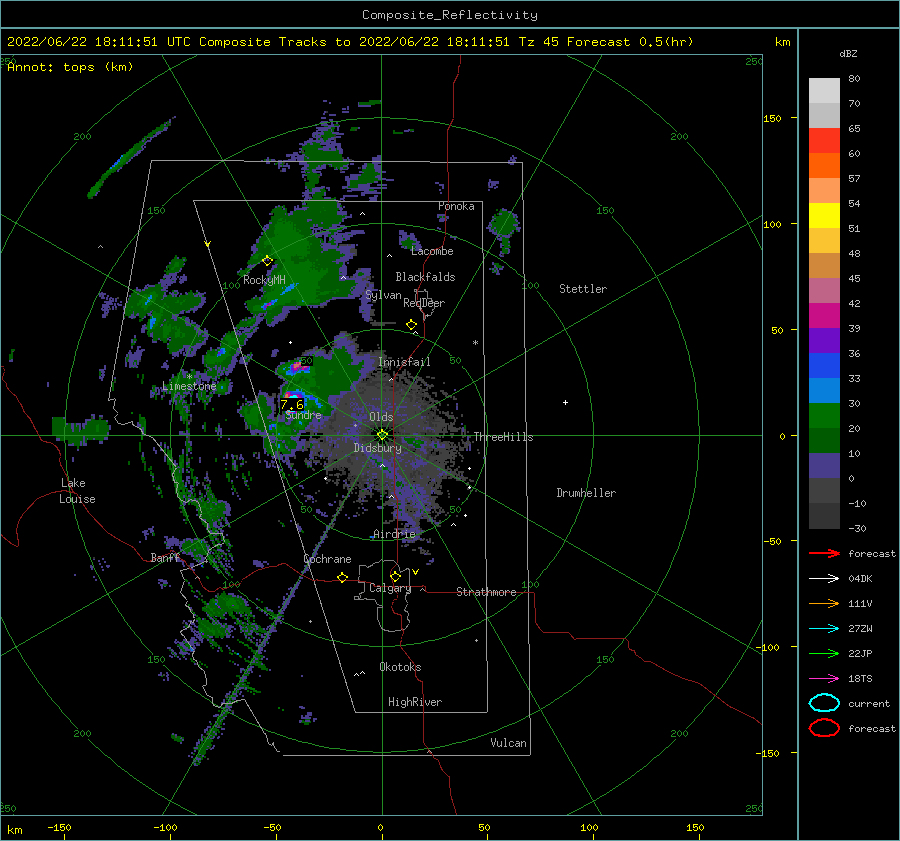Image resolution: width=900 pixels, height=841 pixels.
Task: Click the white 04DK track arrow
Action: click(x=824, y=578)
